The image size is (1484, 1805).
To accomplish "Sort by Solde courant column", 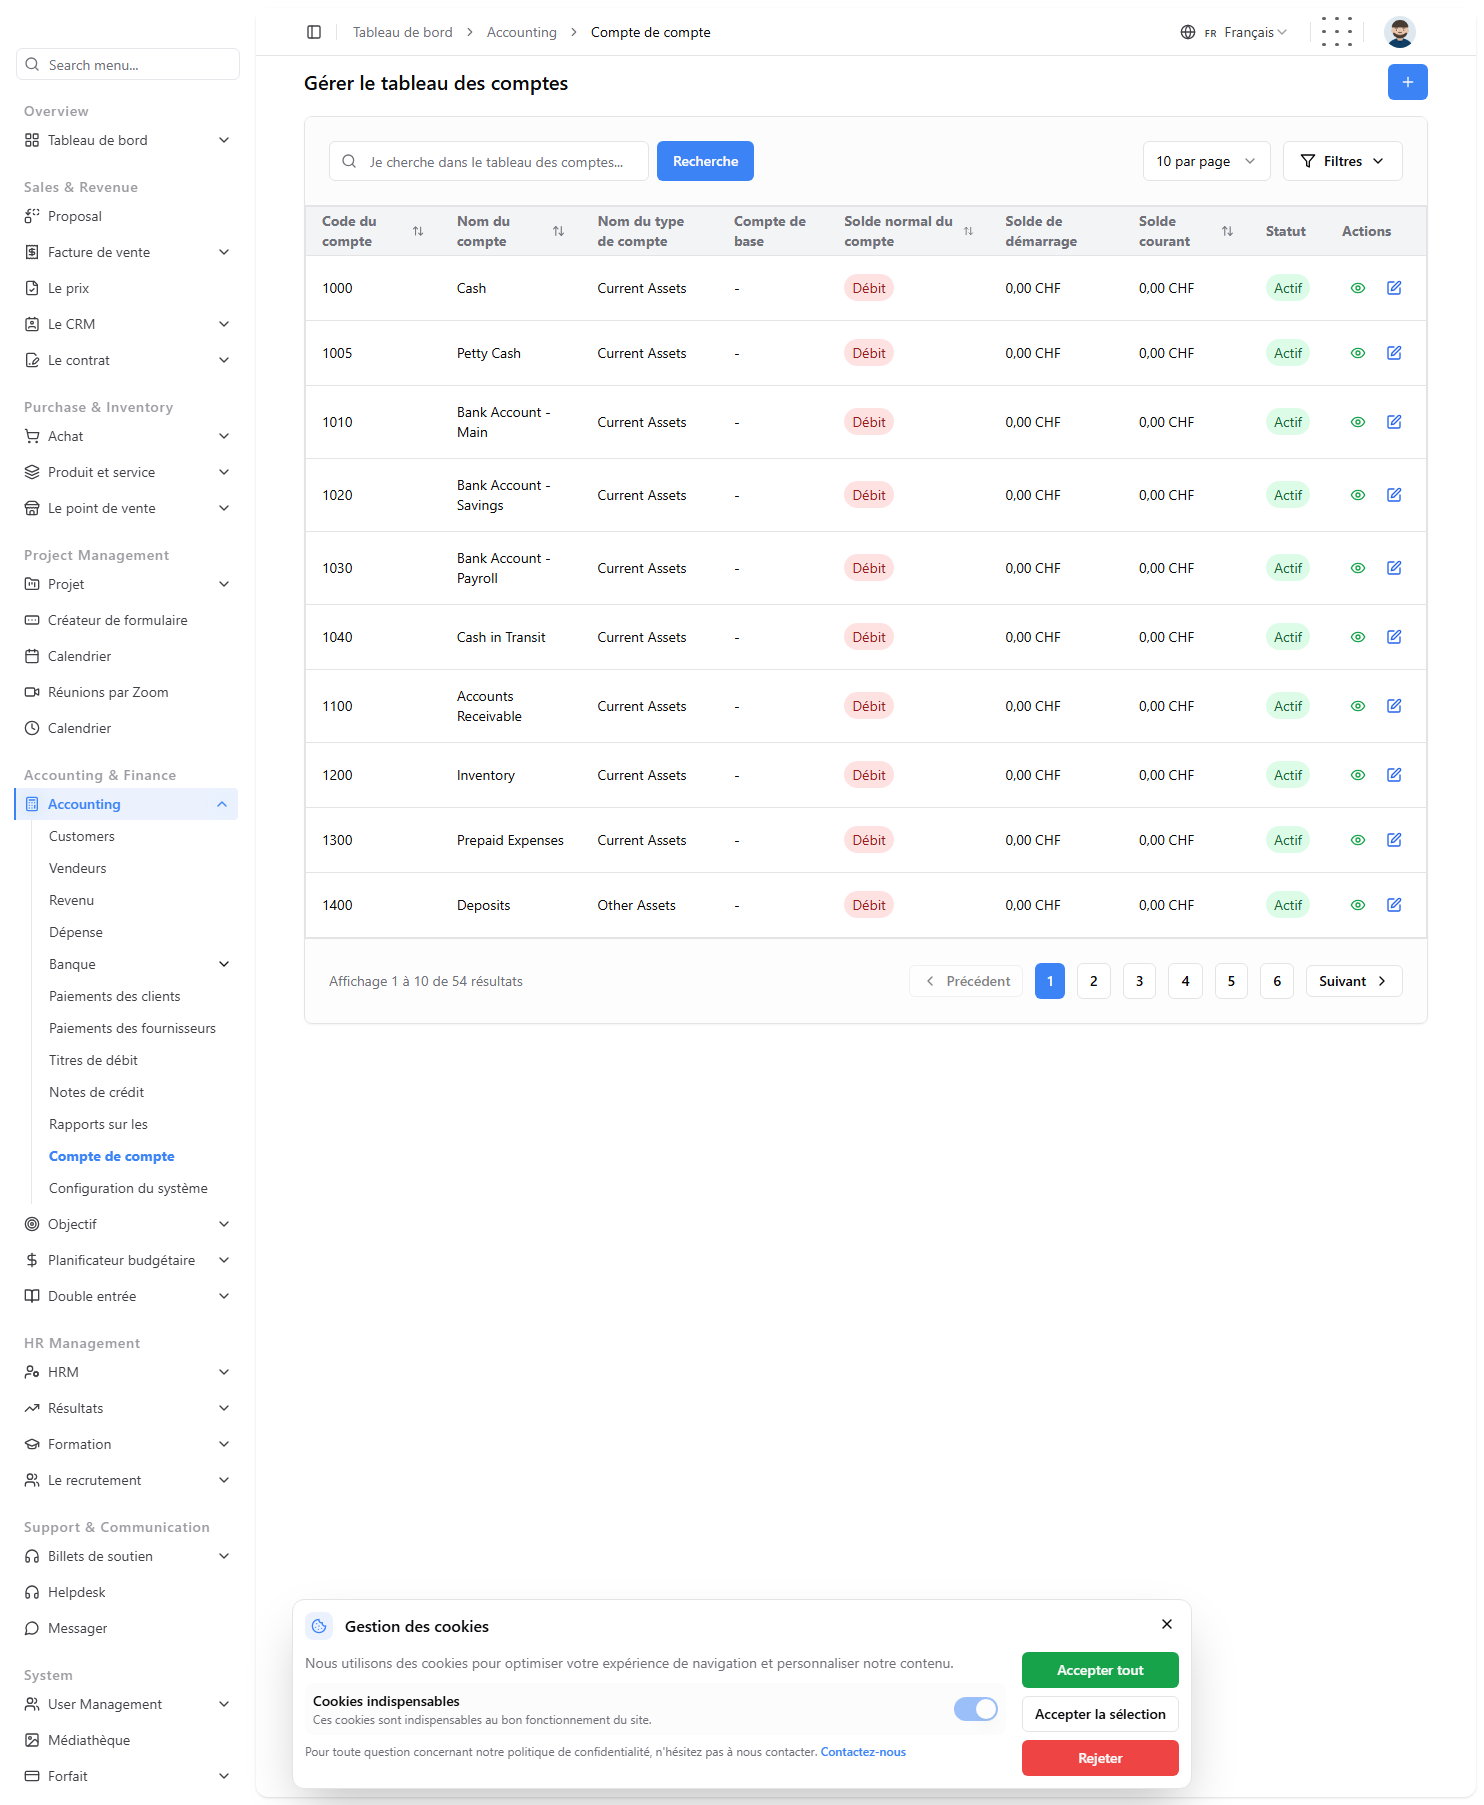I will coord(1227,231).
